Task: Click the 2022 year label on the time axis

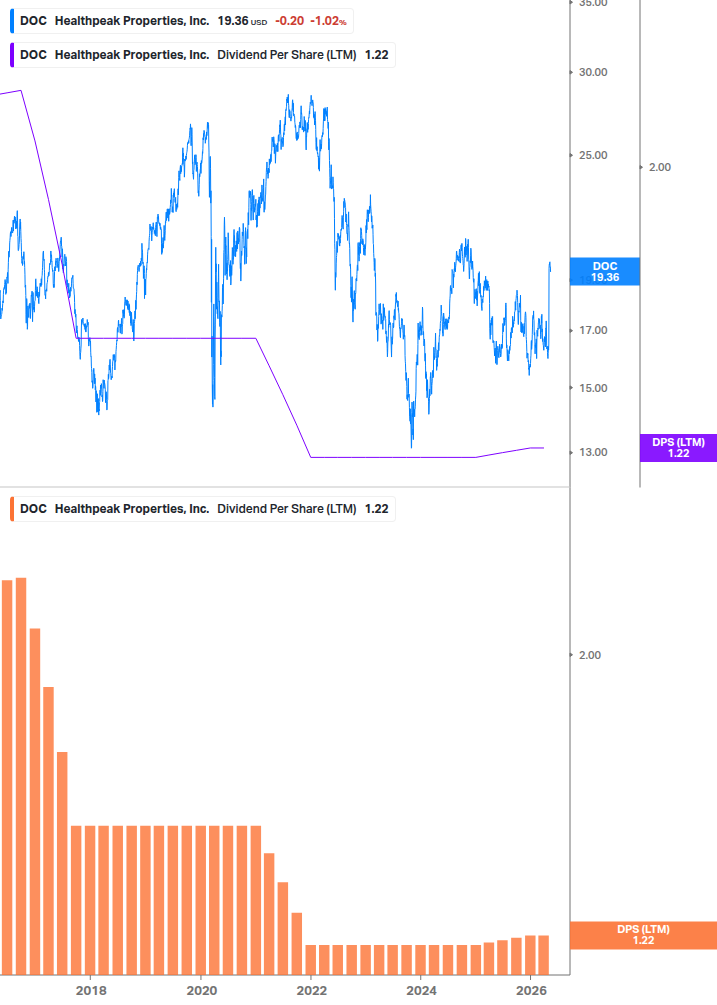Action: coord(311,991)
